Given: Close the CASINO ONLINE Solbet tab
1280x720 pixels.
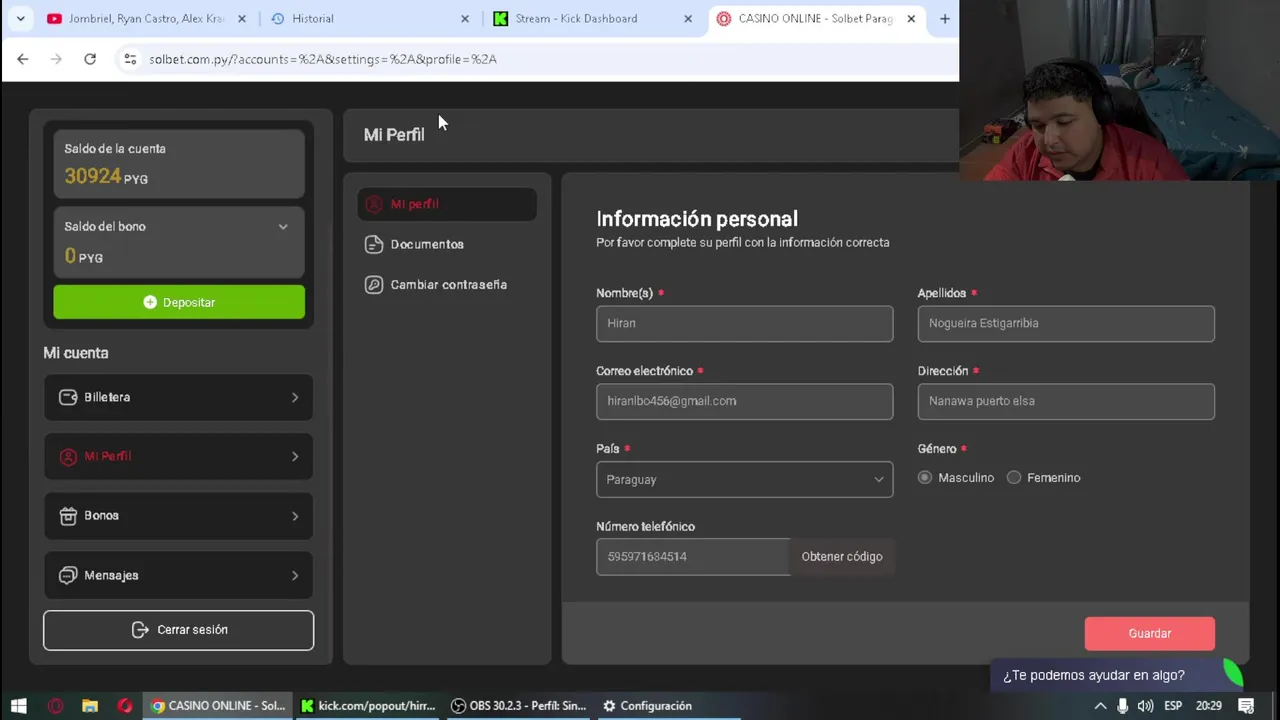Looking at the screenshot, I should (911, 18).
